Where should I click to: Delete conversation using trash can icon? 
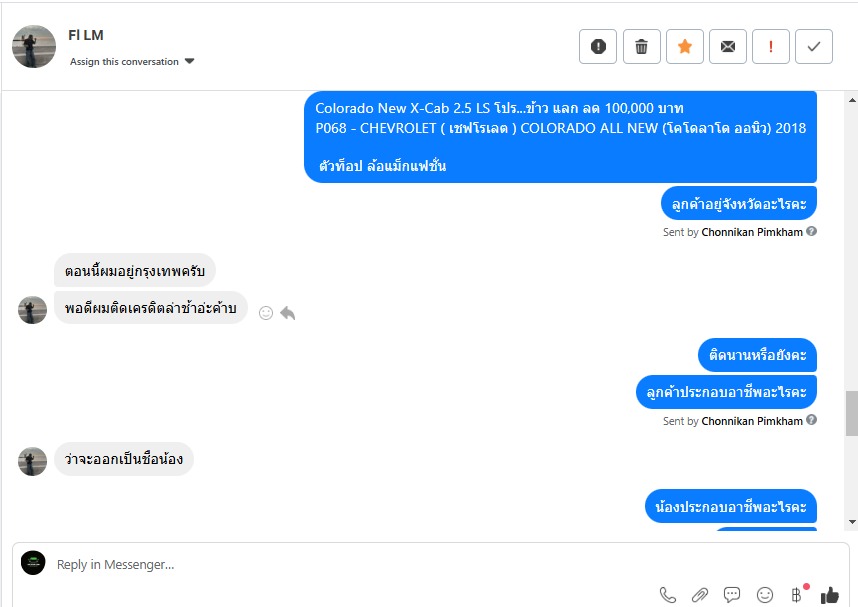[641, 47]
